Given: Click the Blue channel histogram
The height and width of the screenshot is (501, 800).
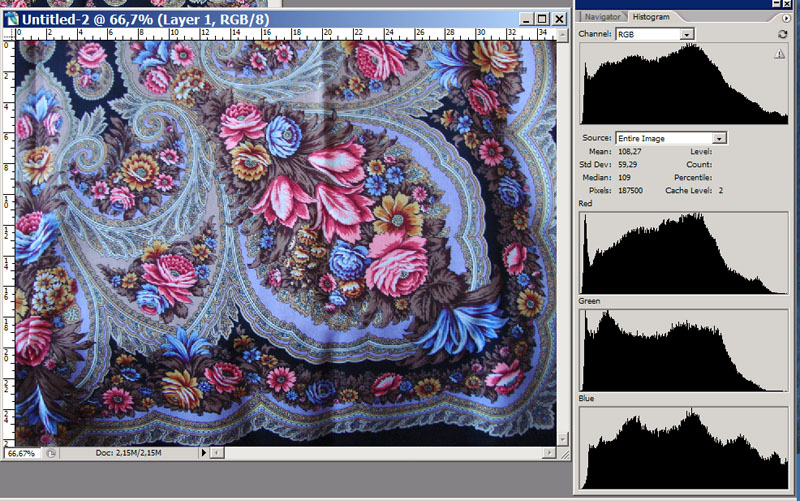Looking at the screenshot, I should (684, 447).
